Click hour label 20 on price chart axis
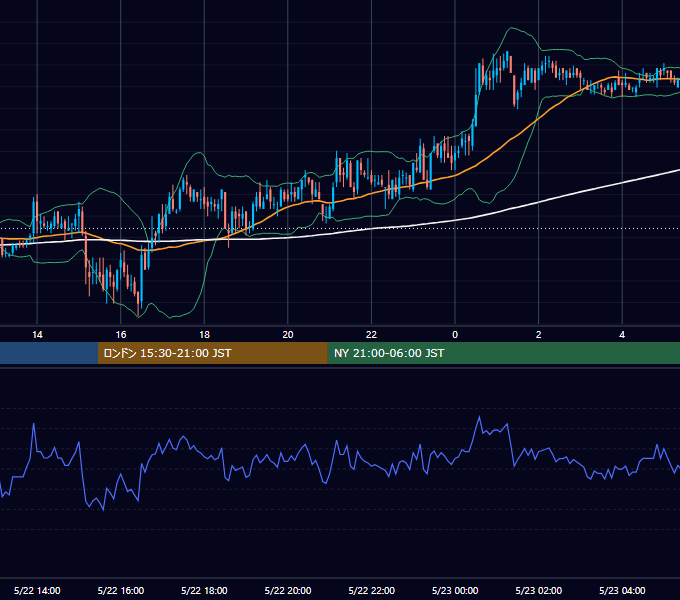This screenshot has width=680, height=600. (x=288, y=335)
